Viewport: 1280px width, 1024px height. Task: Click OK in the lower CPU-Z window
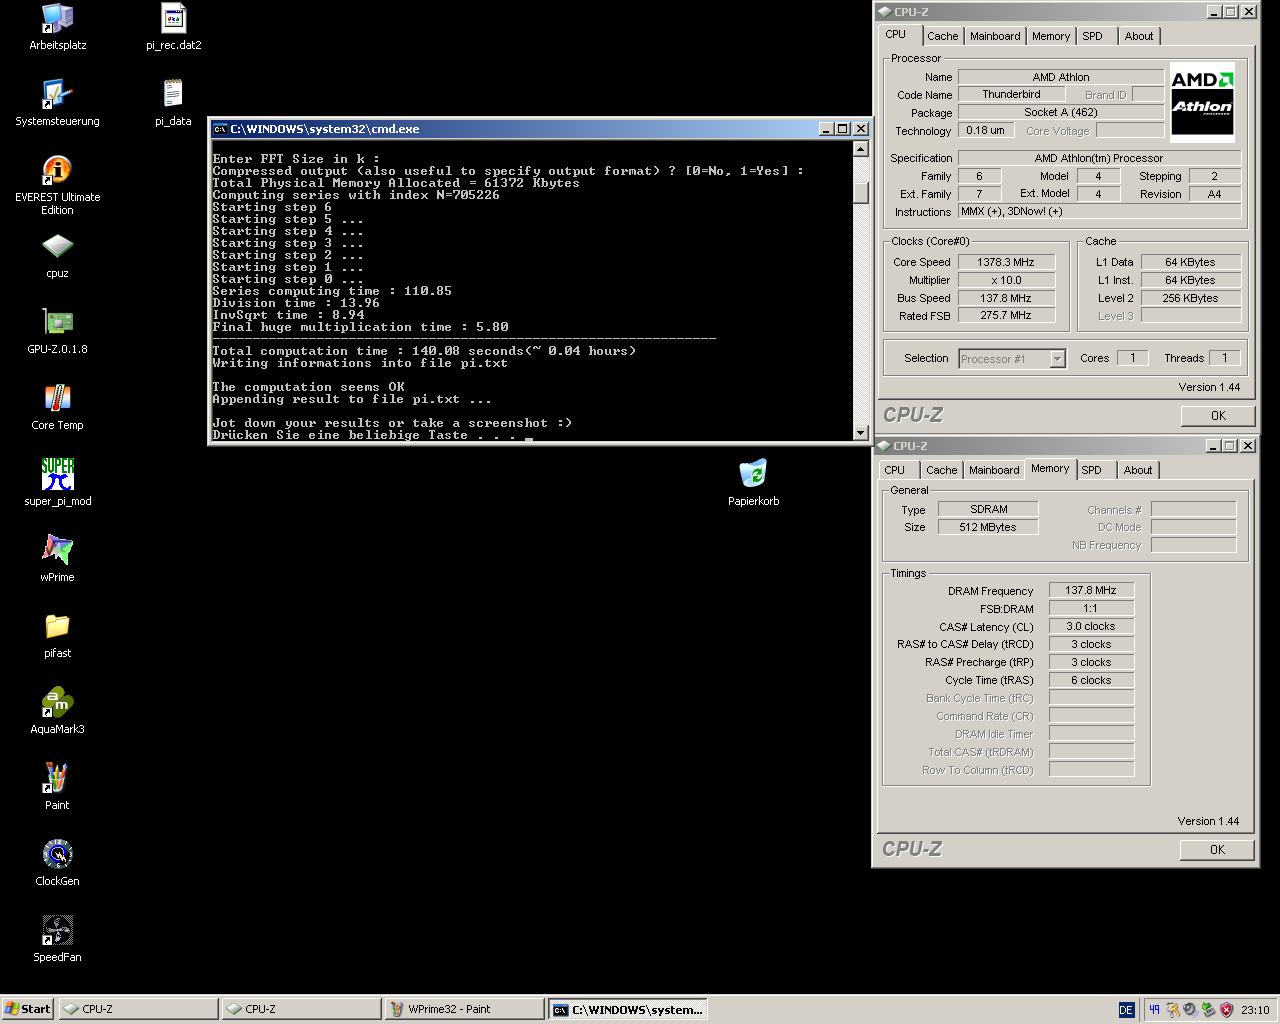pyautogui.click(x=1217, y=849)
